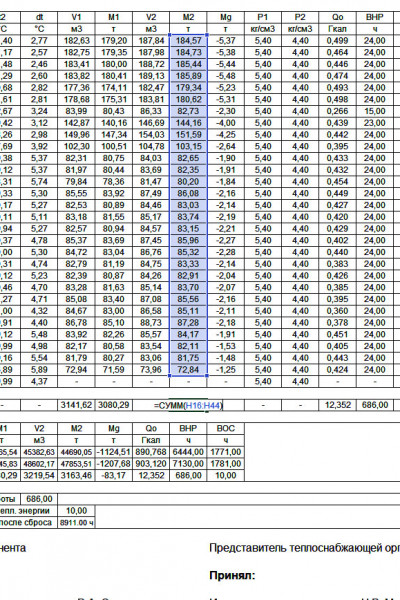400x600 pixels.
Task: Click the cell showing 8911.00 ч
Action: point(77,523)
